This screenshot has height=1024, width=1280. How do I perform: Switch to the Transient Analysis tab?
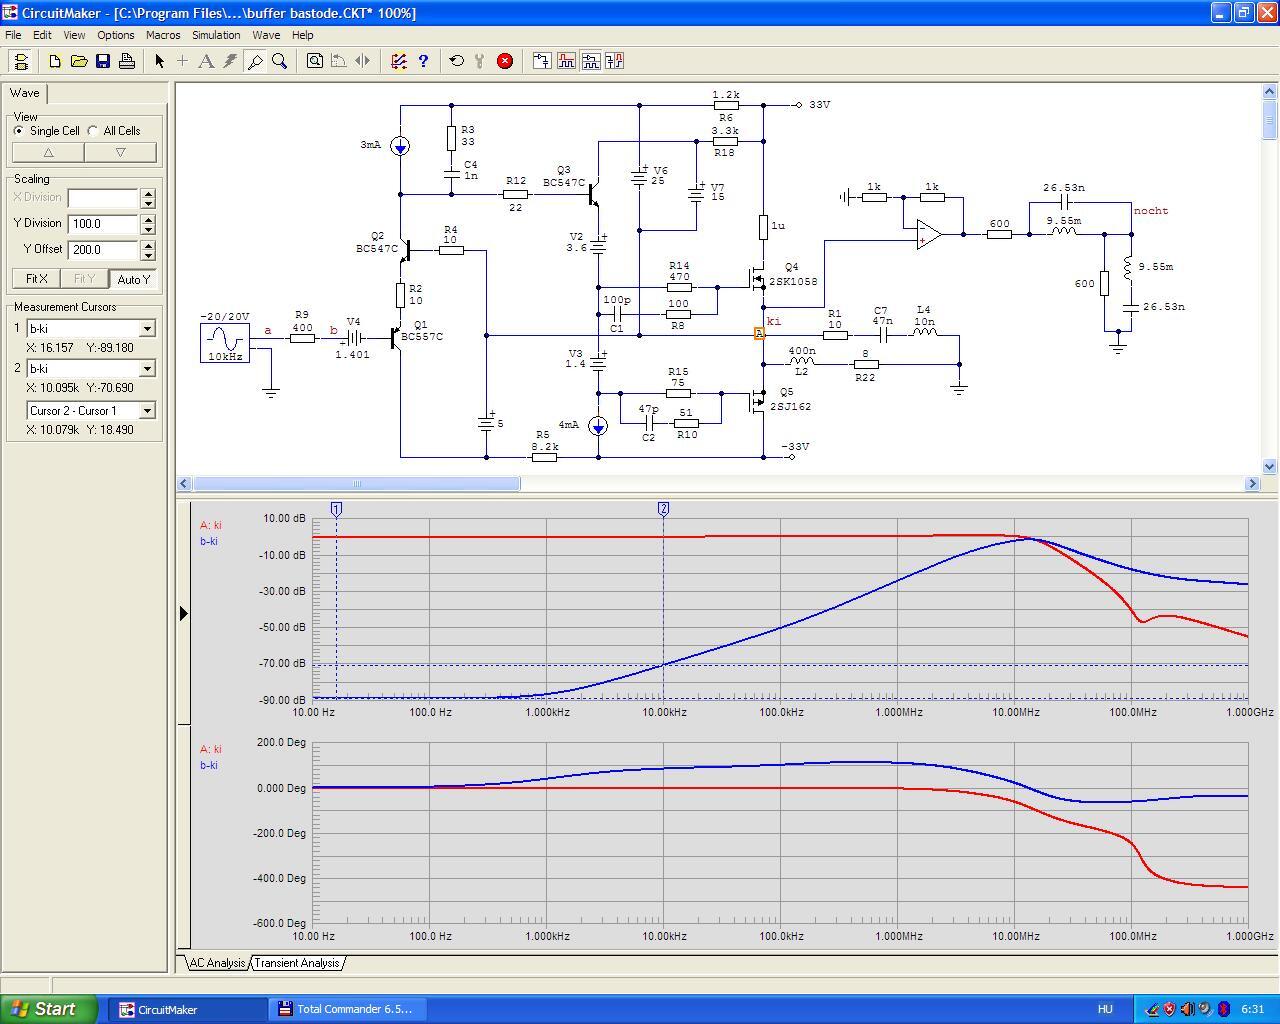(x=296, y=963)
